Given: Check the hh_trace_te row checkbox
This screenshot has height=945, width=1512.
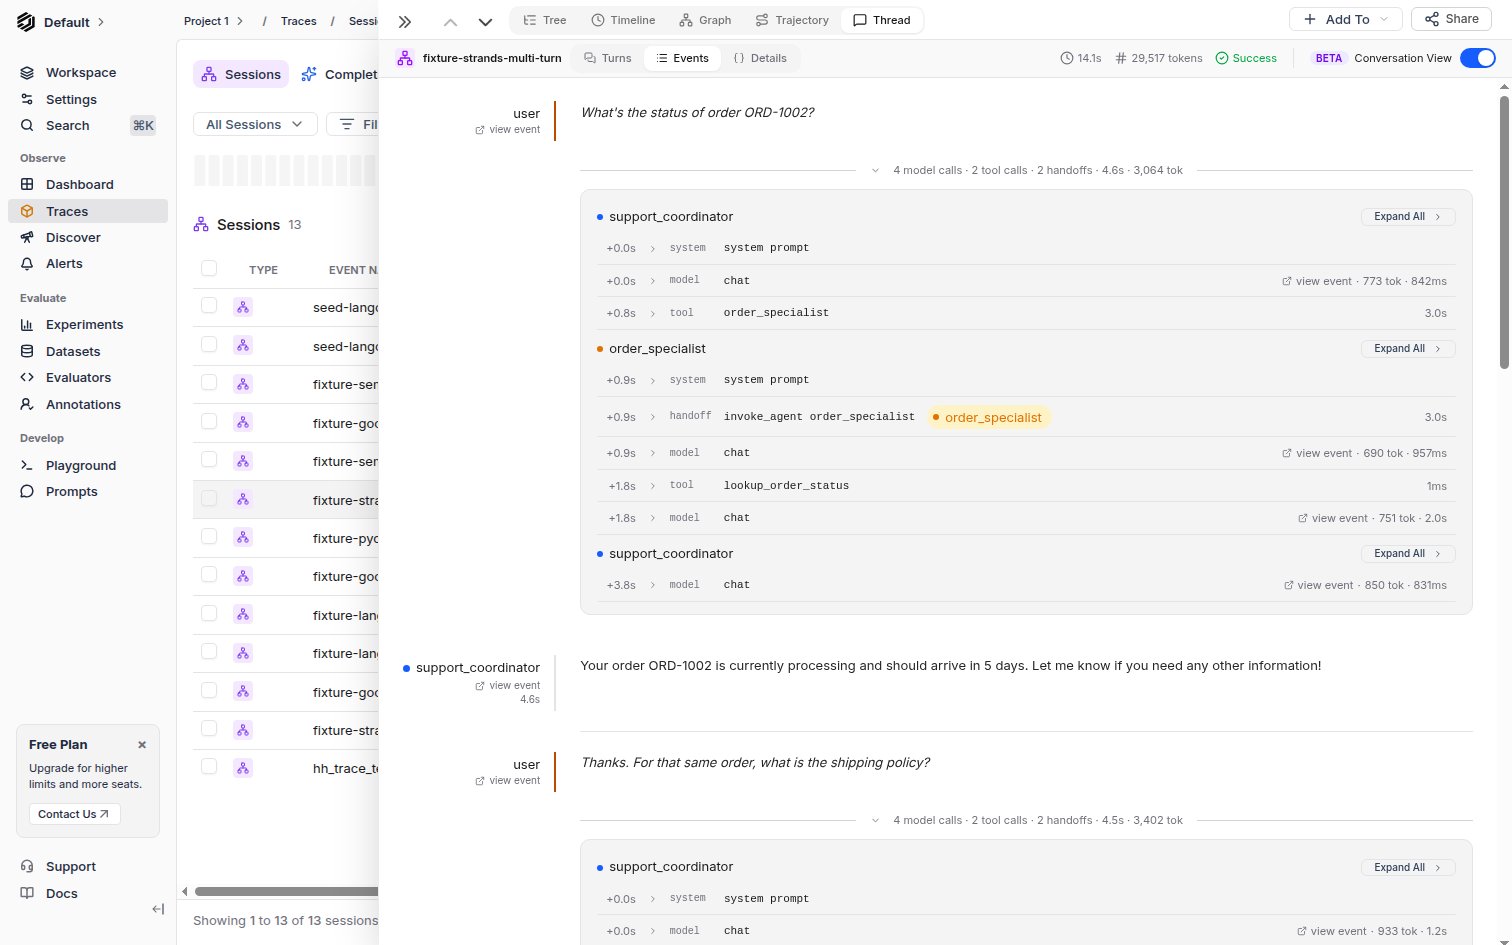Looking at the screenshot, I should pos(209,766).
